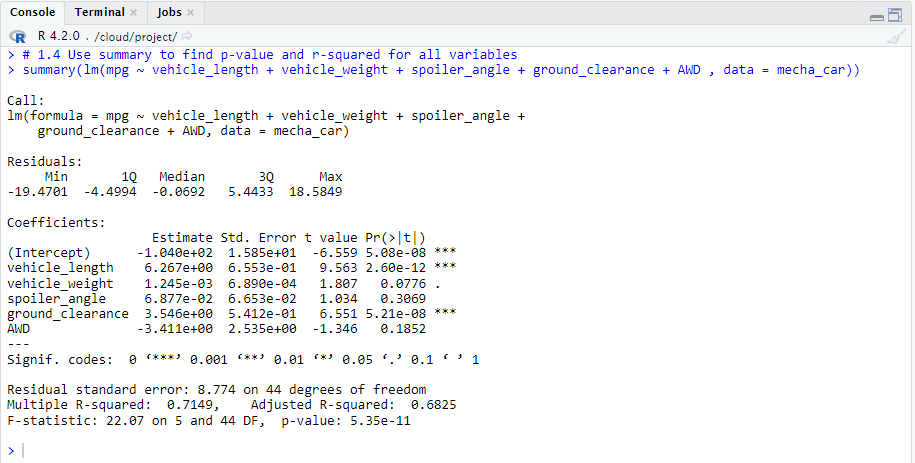Click the Residual standard error line
915x463 pixels.
(x=216, y=389)
